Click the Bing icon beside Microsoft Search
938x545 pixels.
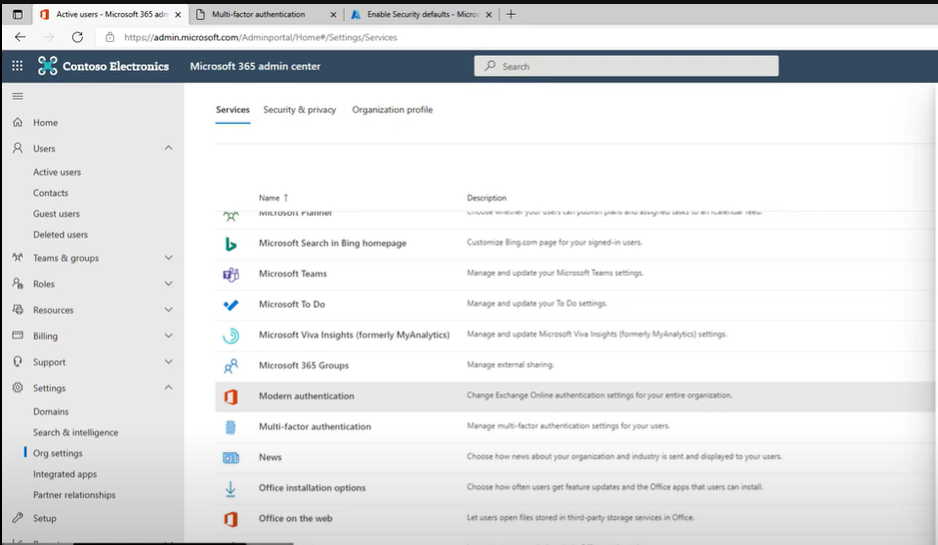pyautogui.click(x=230, y=243)
